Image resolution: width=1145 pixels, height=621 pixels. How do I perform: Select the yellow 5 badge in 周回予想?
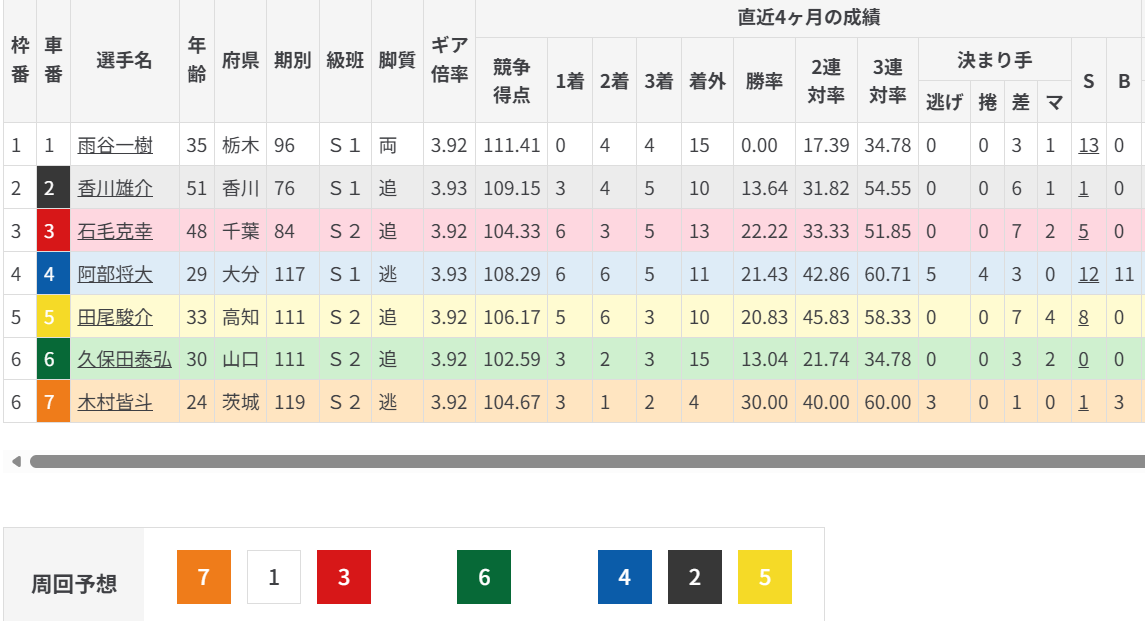[765, 577]
